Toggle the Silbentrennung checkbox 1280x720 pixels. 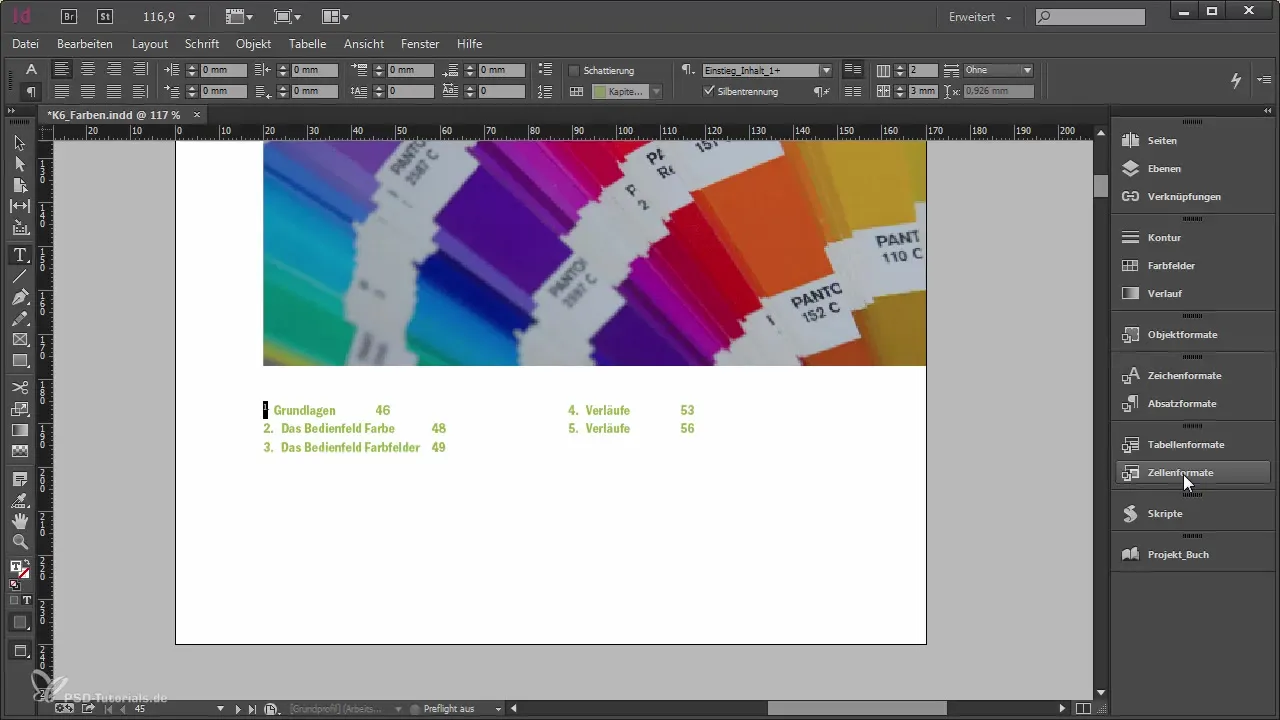pyautogui.click(x=709, y=91)
